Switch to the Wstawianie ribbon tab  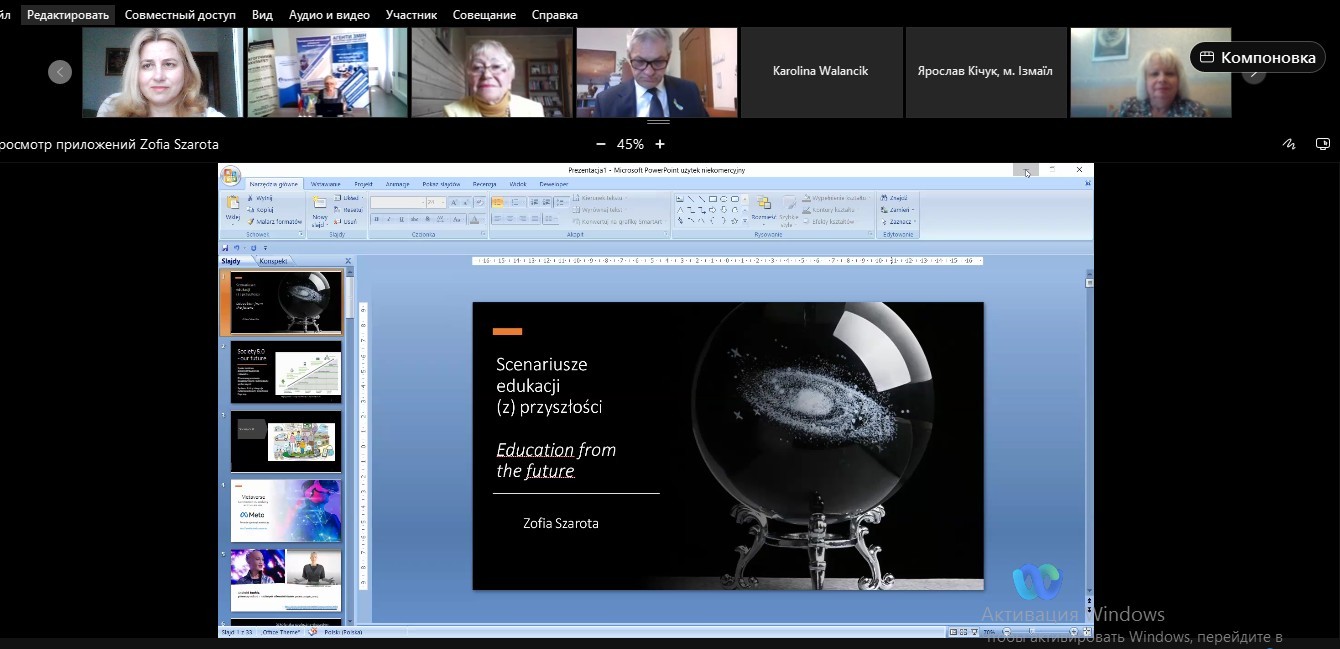[x=325, y=184]
